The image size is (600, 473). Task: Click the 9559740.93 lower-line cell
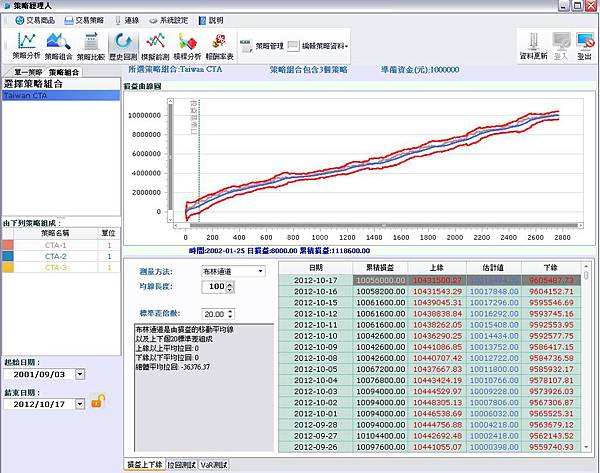pyautogui.click(x=551, y=447)
